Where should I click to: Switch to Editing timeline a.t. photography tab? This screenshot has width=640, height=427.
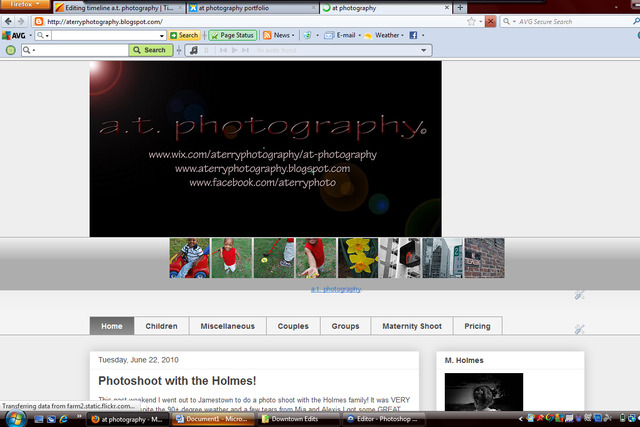[x=119, y=8]
